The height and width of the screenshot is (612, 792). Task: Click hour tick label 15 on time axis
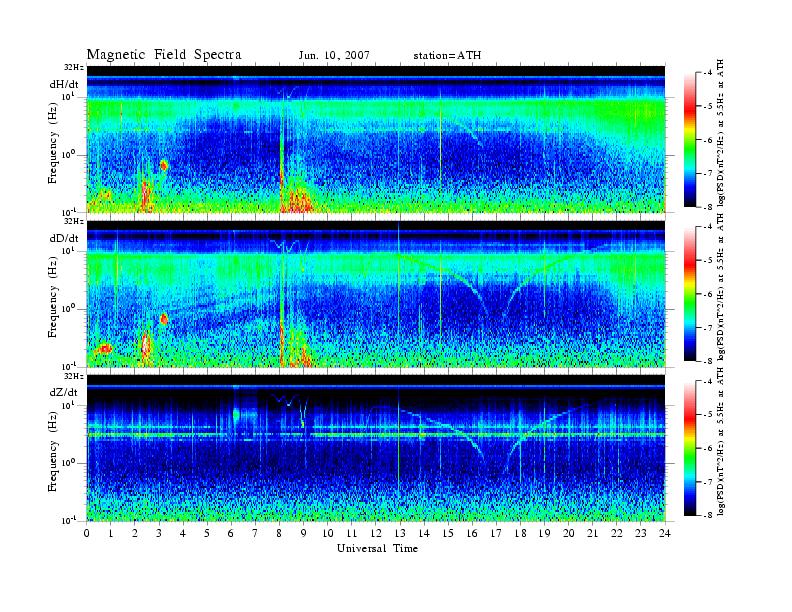point(448,533)
